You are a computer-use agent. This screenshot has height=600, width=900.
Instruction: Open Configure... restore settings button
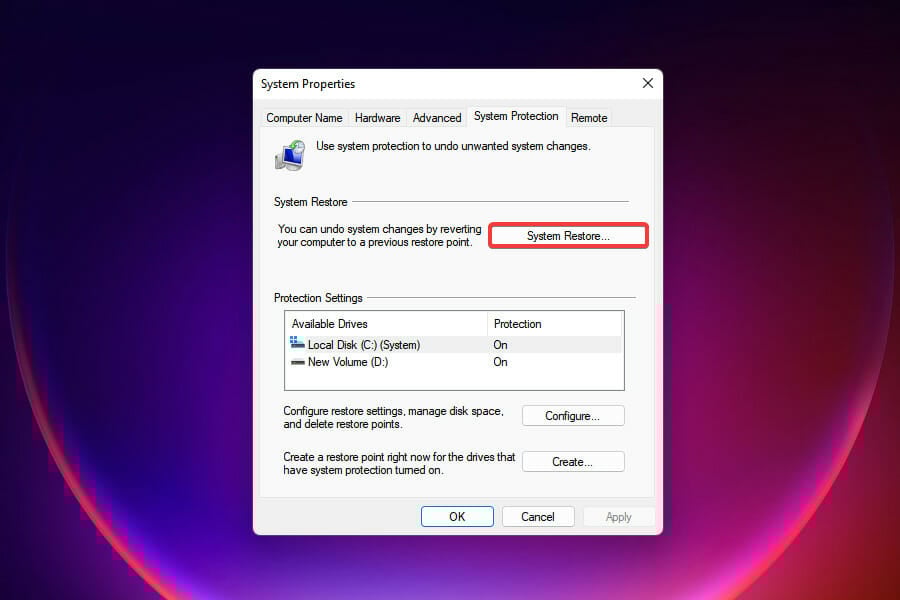coord(573,416)
